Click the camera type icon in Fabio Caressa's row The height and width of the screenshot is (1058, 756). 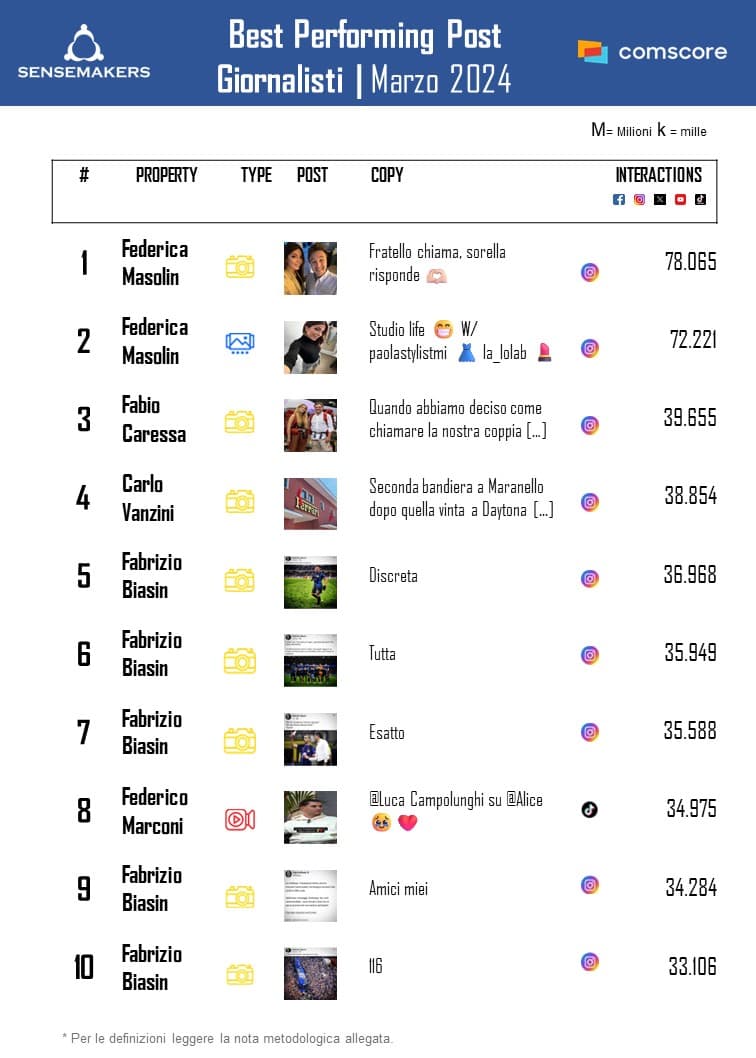240,422
